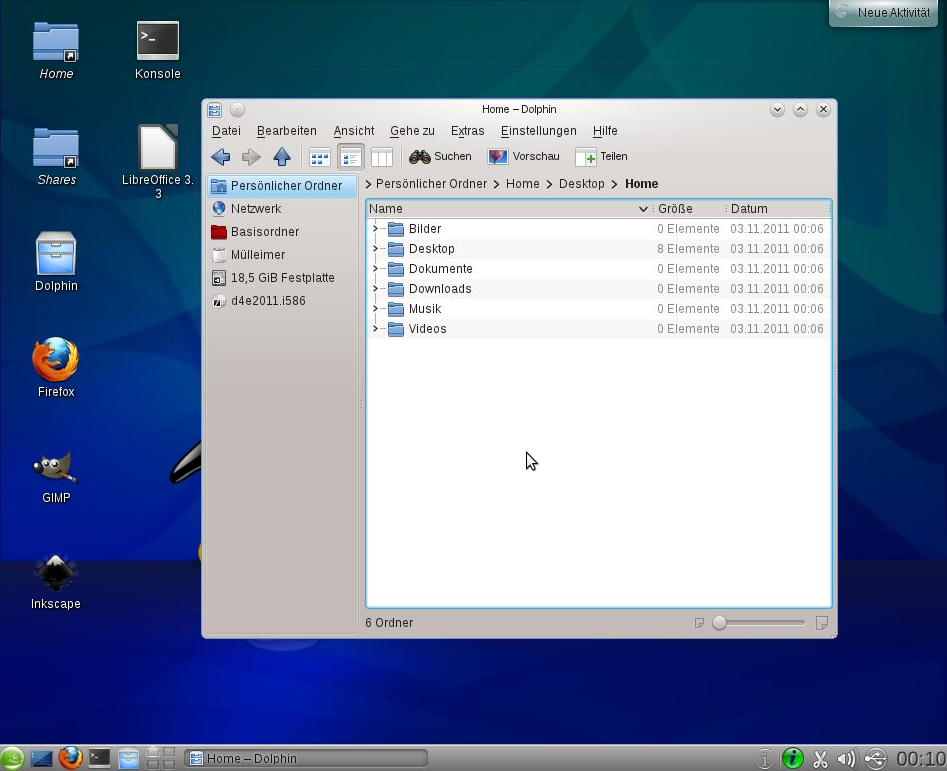947x771 pixels.
Task: Click small zoom-out icon beside slider
Action: [699, 622]
